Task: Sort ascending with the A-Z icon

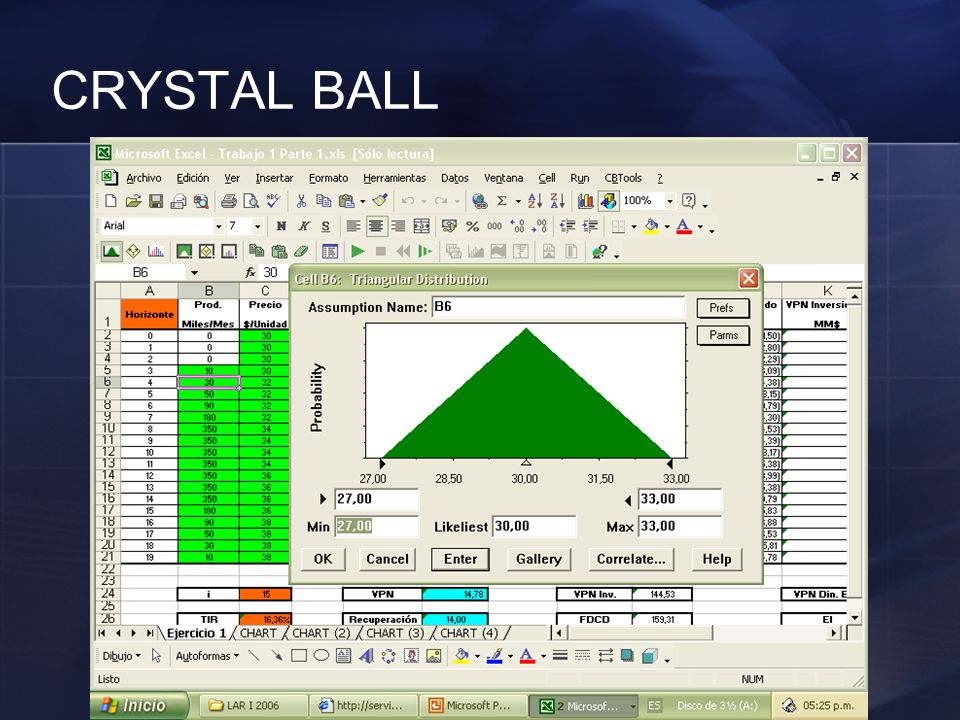Action: pos(534,201)
